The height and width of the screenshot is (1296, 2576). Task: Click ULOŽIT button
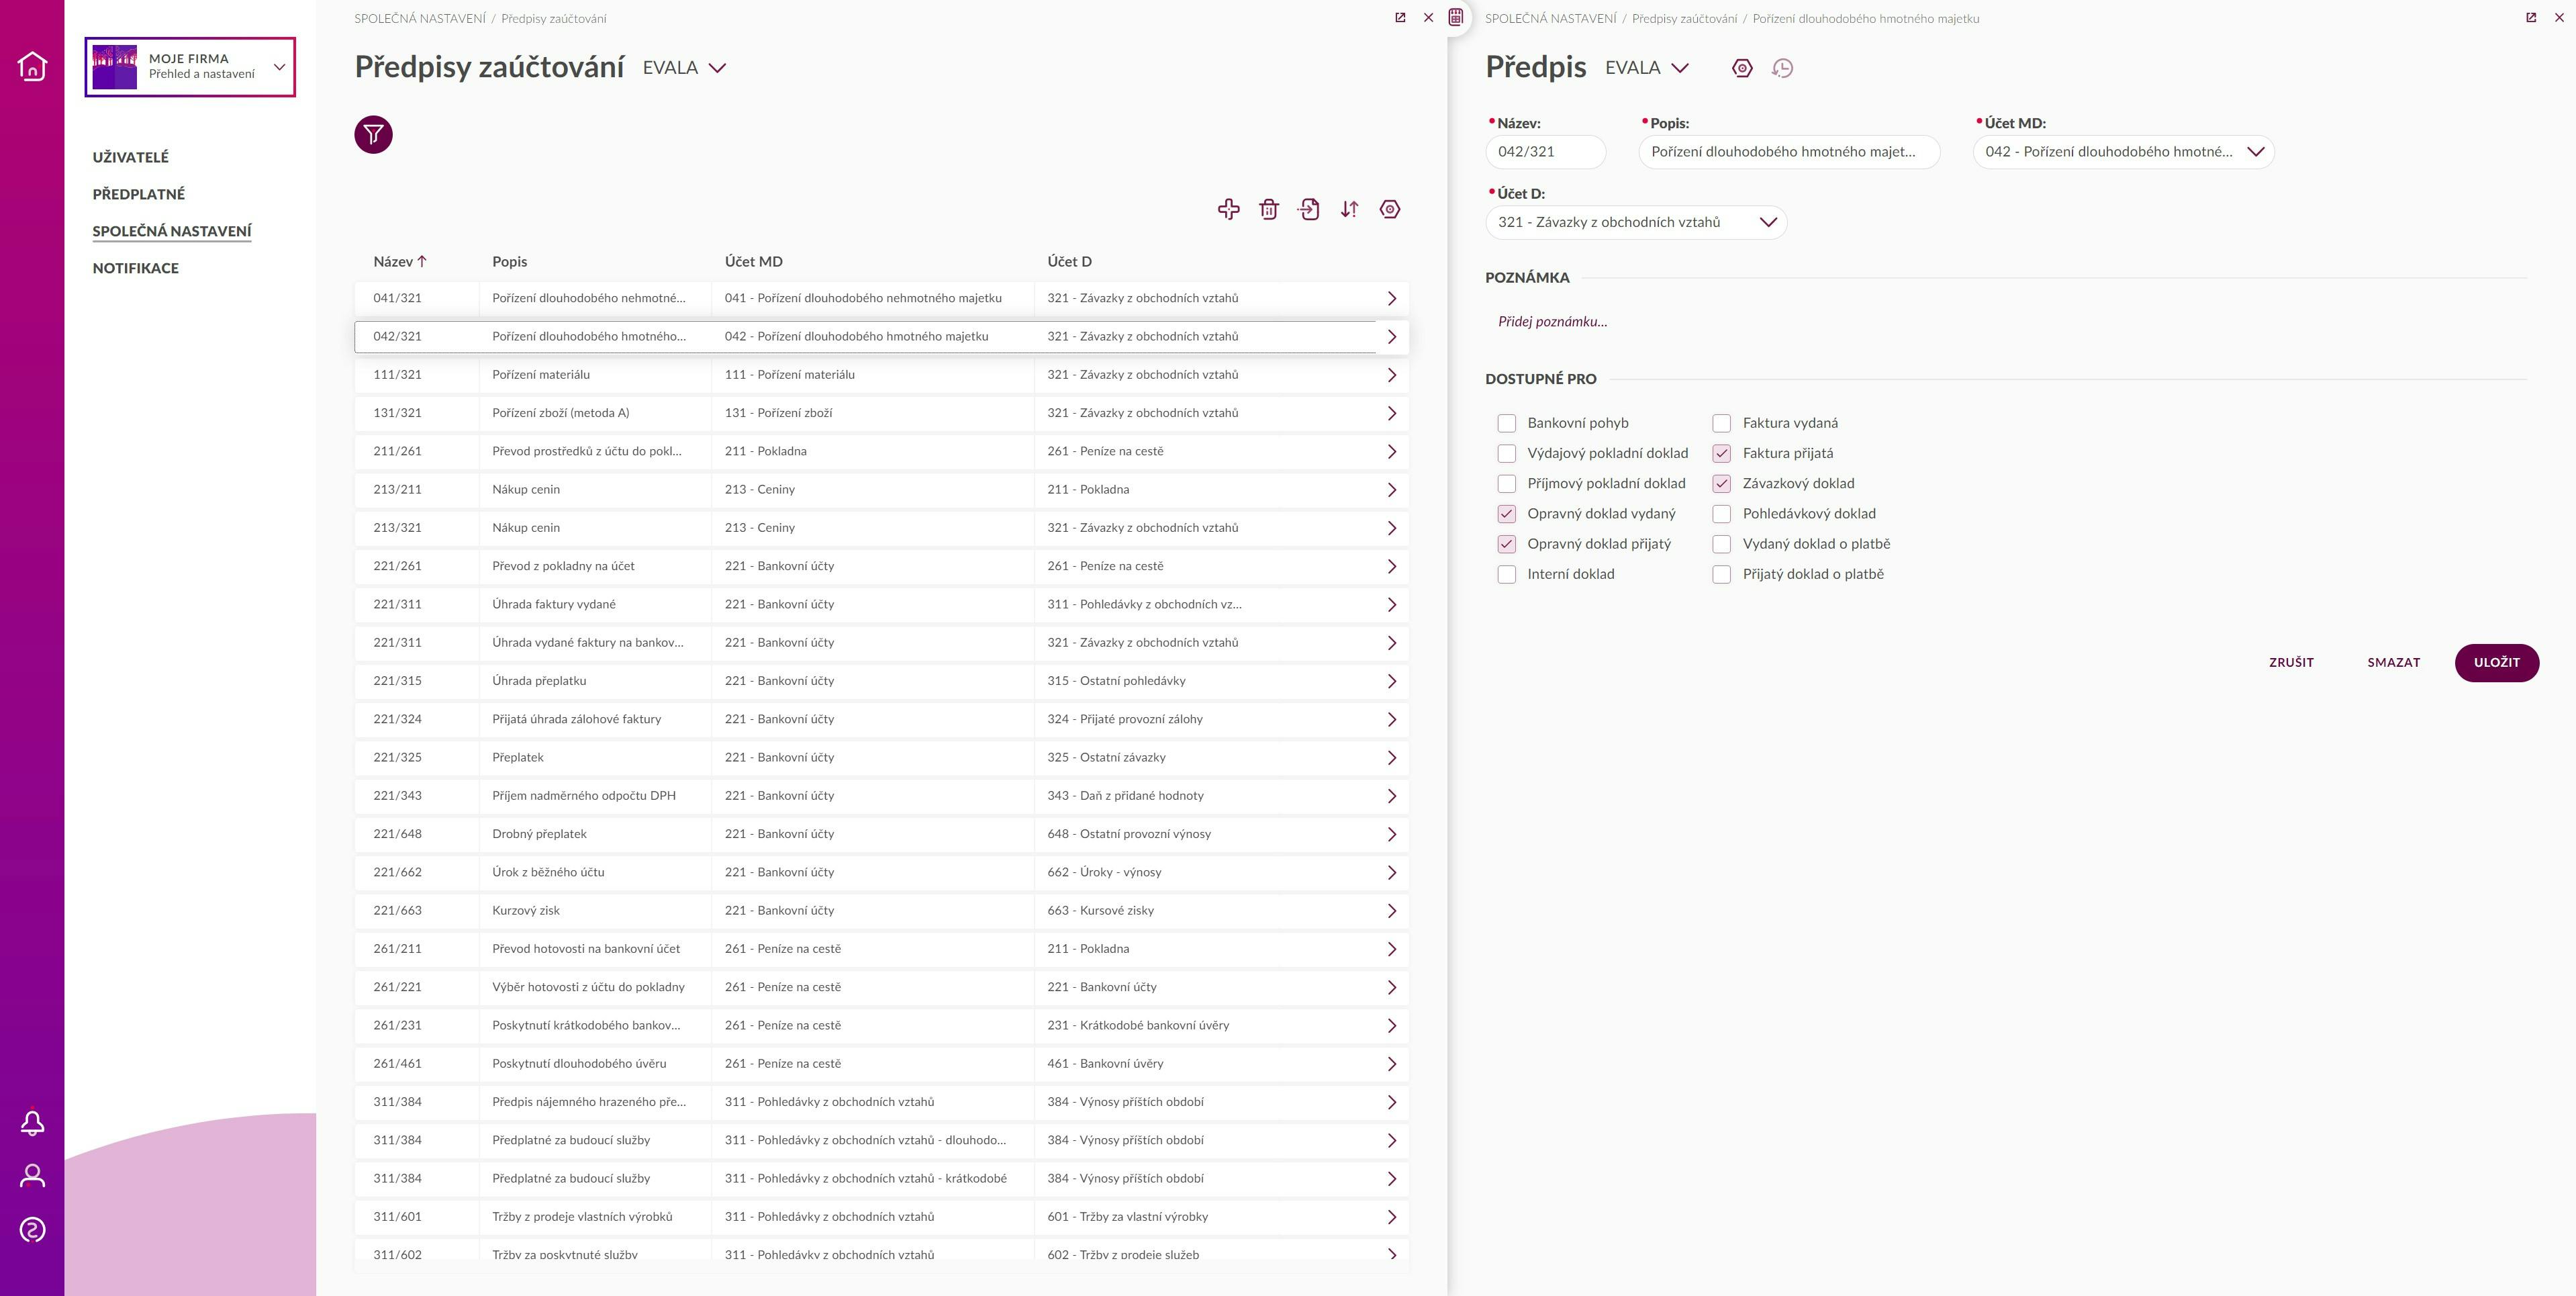(x=2496, y=662)
